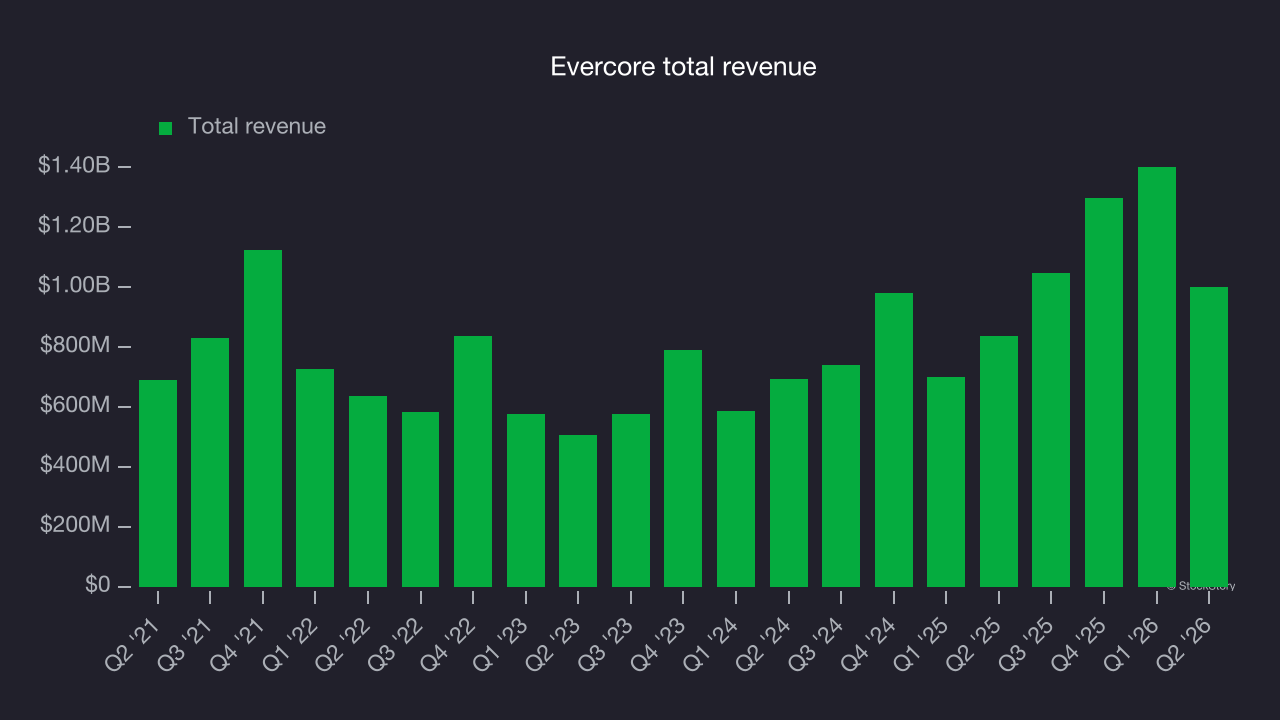This screenshot has width=1280, height=720.
Task: Select the Q1 '25 revenue bar
Action: [x=946, y=482]
